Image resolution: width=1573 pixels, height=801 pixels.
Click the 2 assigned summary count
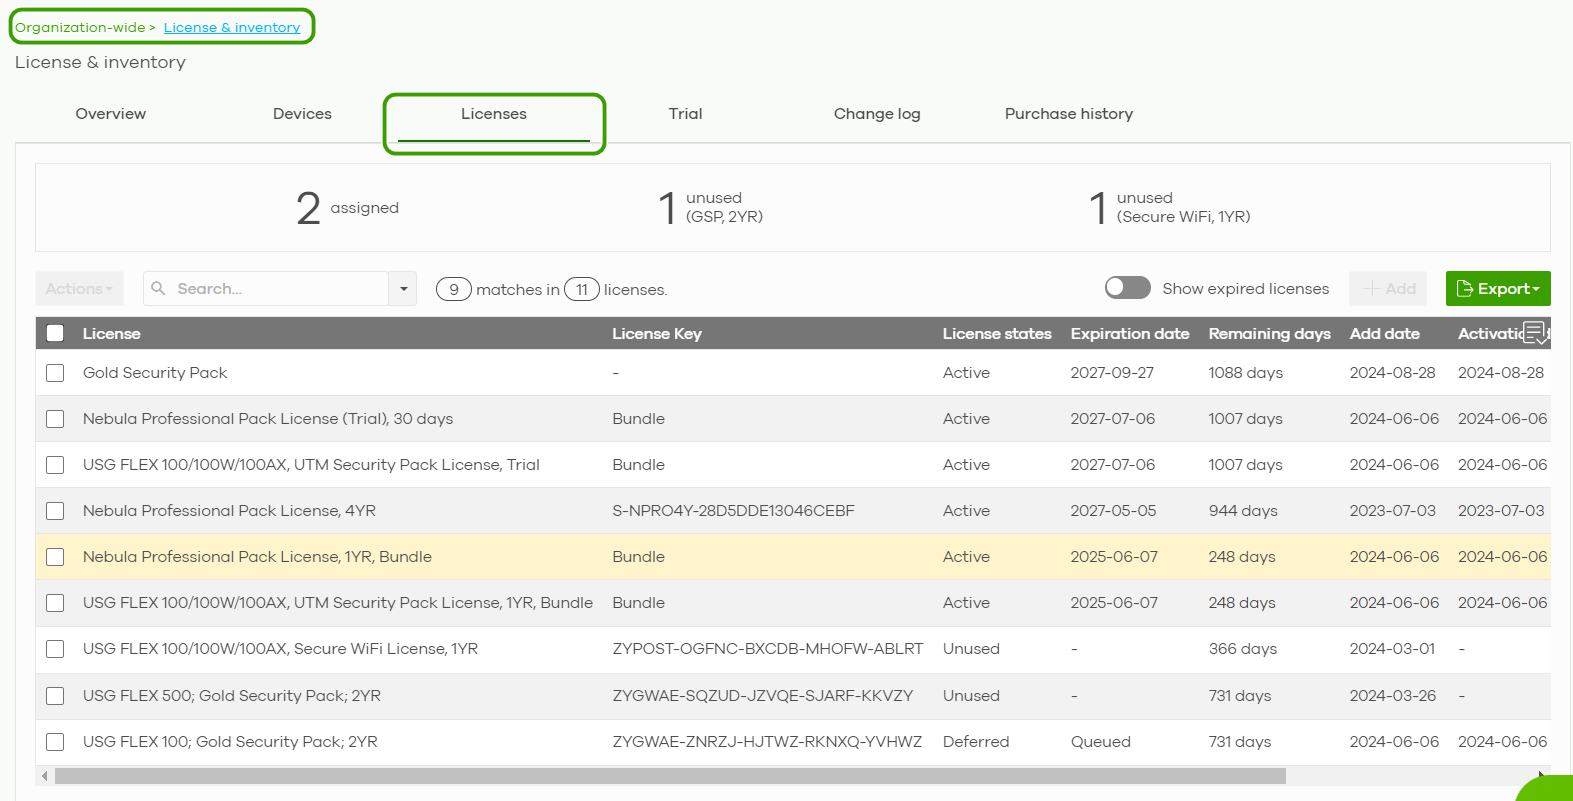pos(347,208)
